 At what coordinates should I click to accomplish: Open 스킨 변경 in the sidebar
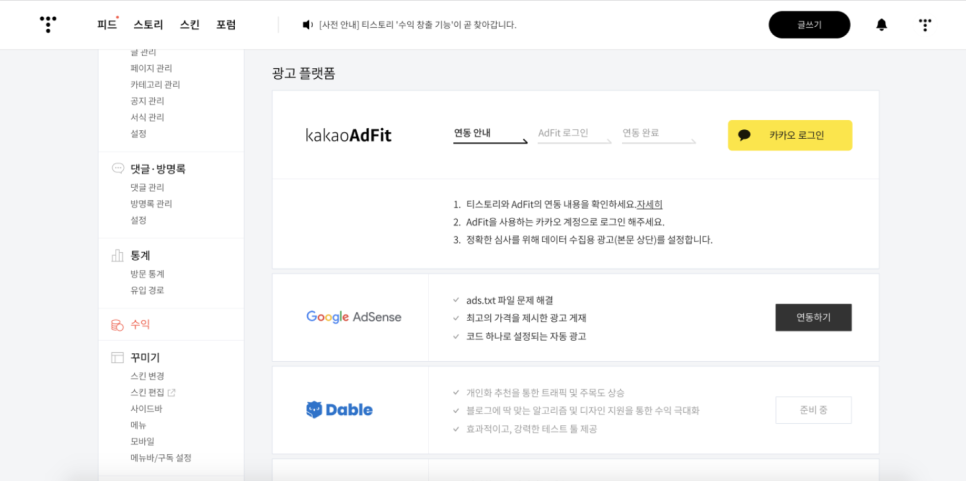pyautogui.click(x=147, y=376)
